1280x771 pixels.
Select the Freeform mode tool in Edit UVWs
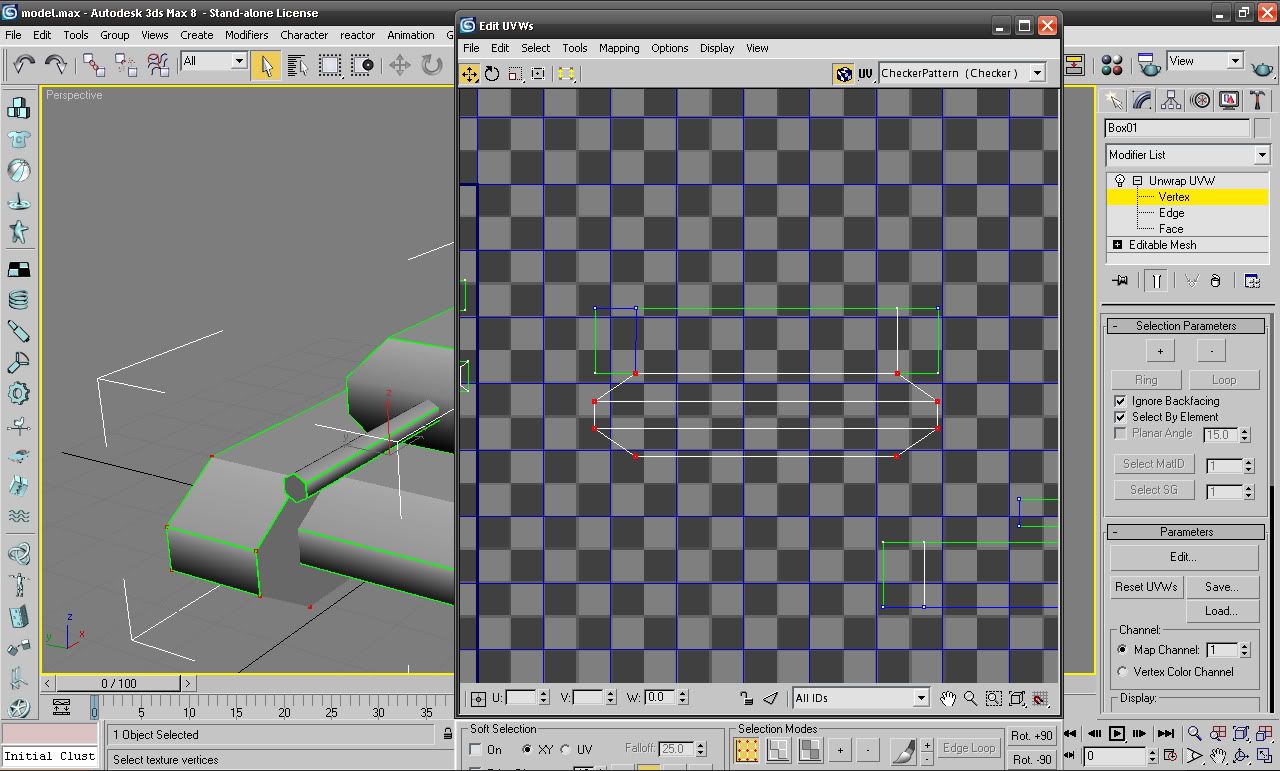[538, 74]
